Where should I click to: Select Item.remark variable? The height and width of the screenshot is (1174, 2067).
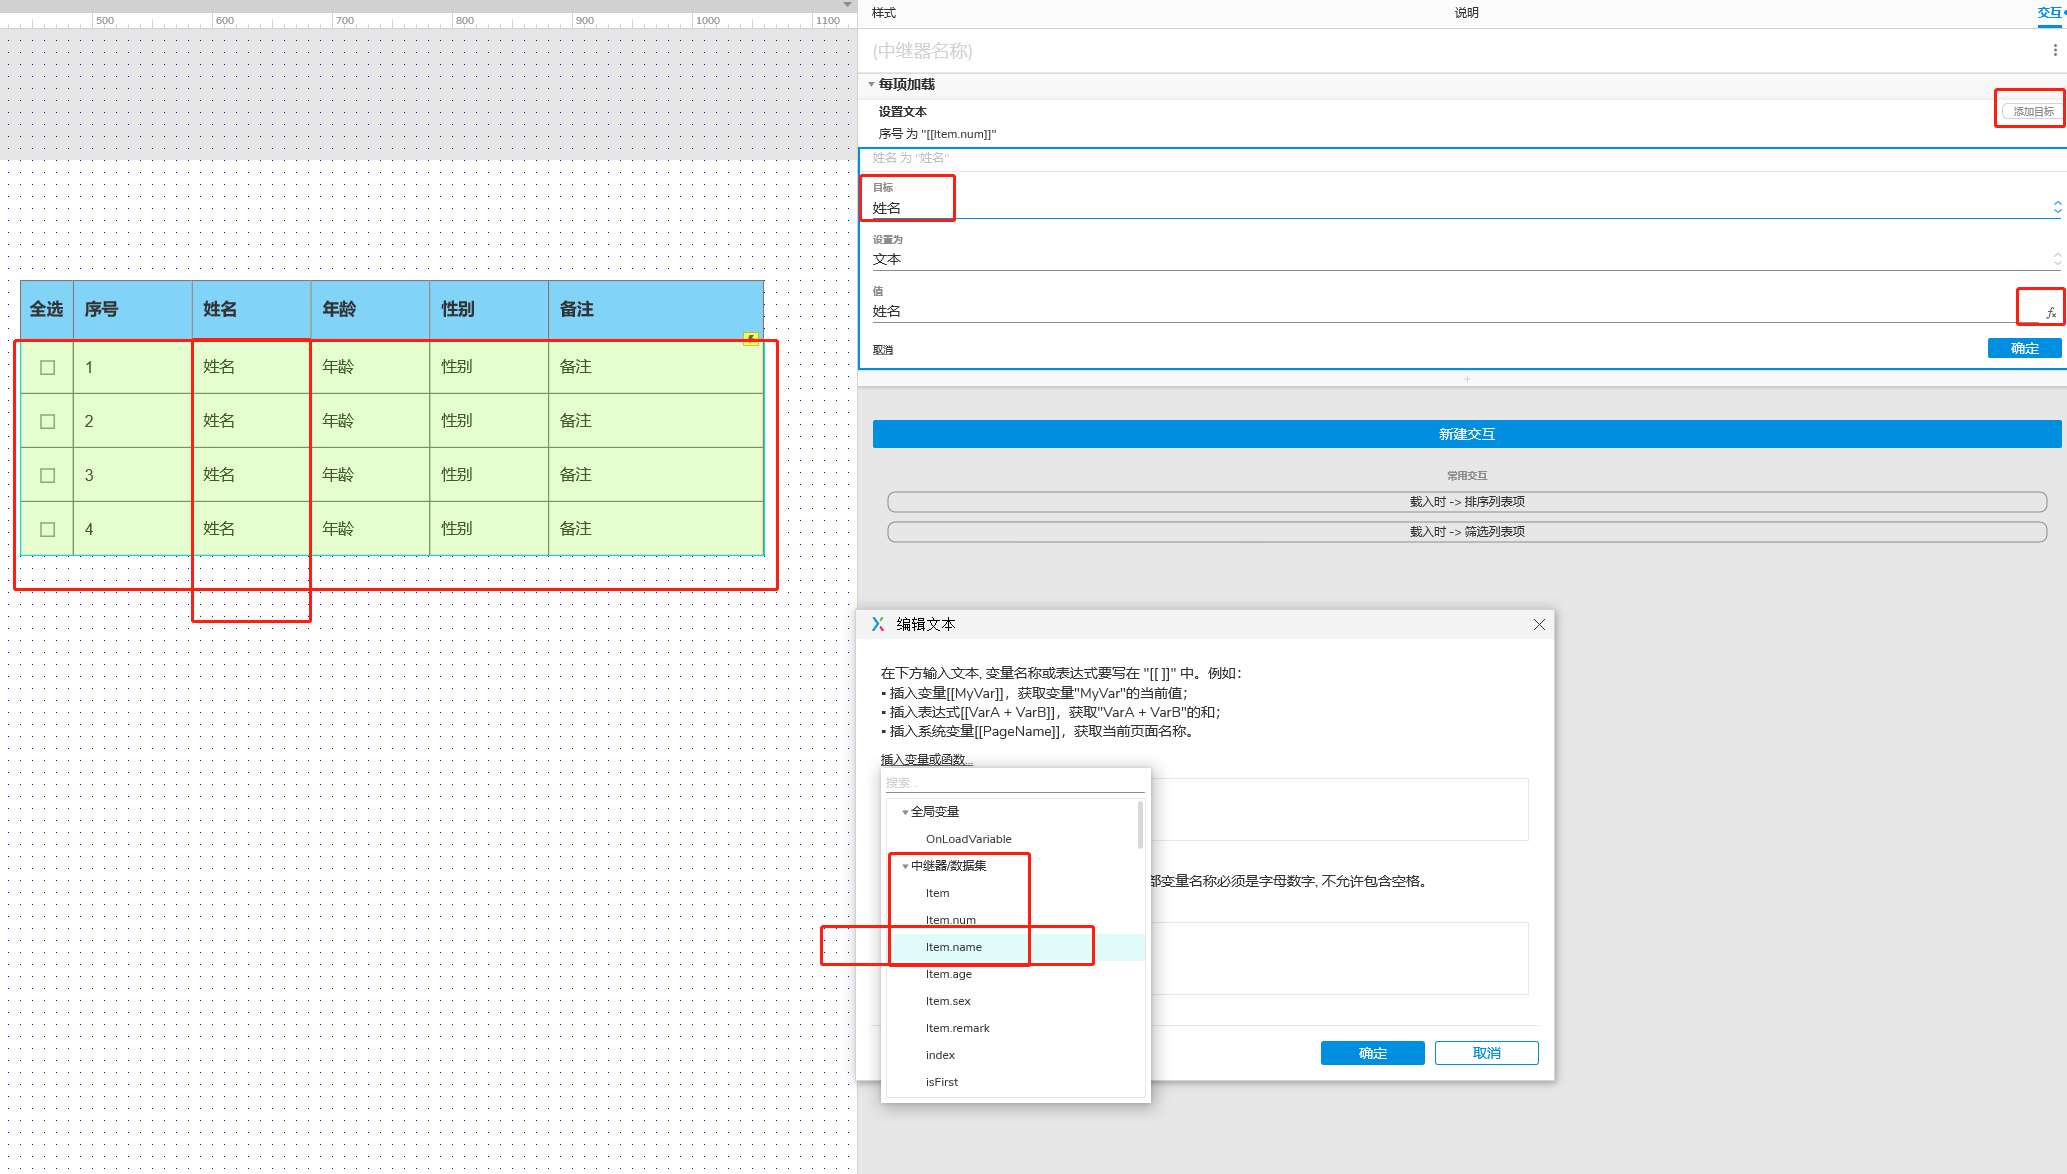(957, 1028)
